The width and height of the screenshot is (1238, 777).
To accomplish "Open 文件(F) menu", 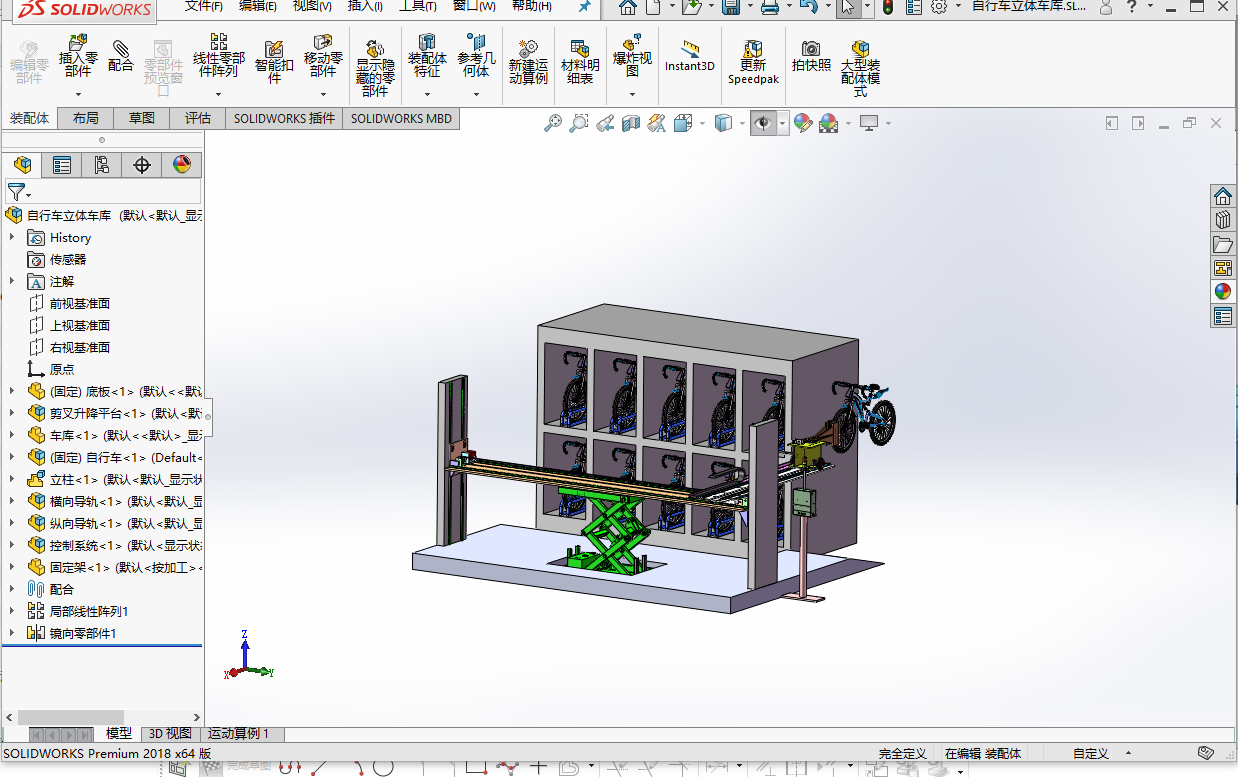I will click(204, 6).
